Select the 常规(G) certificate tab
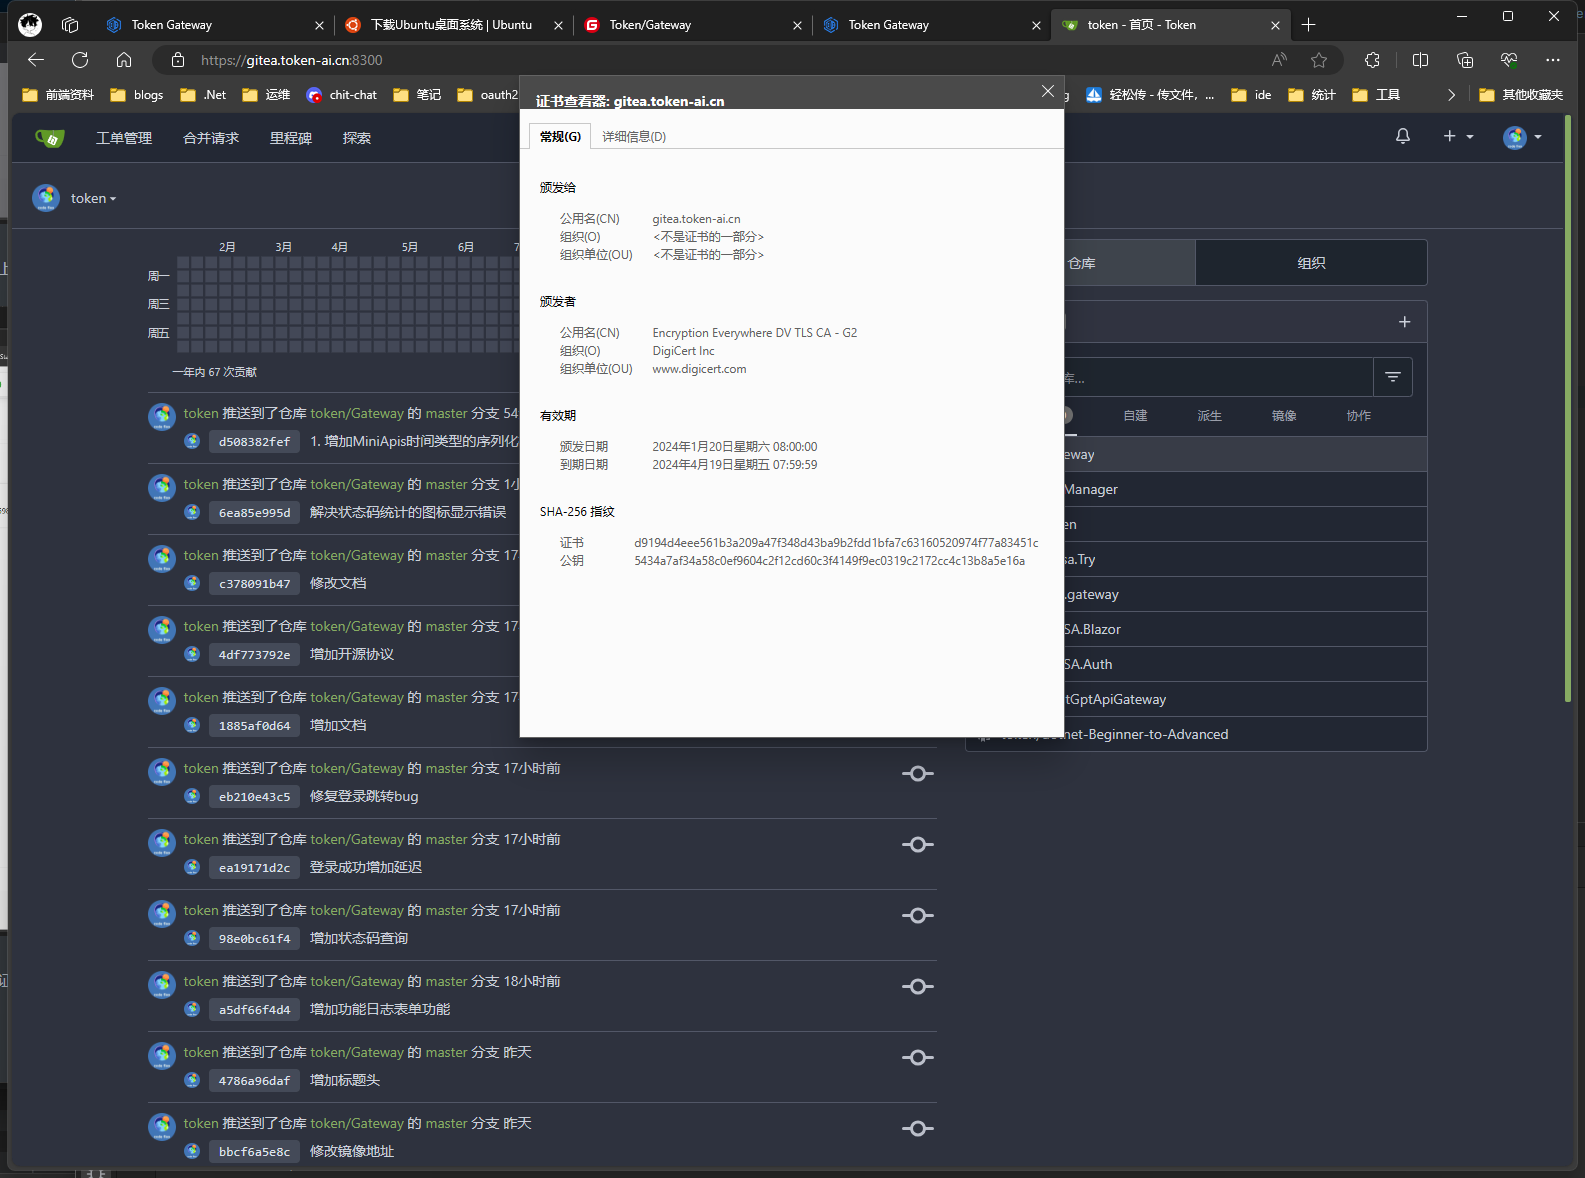1585x1178 pixels. (560, 137)
